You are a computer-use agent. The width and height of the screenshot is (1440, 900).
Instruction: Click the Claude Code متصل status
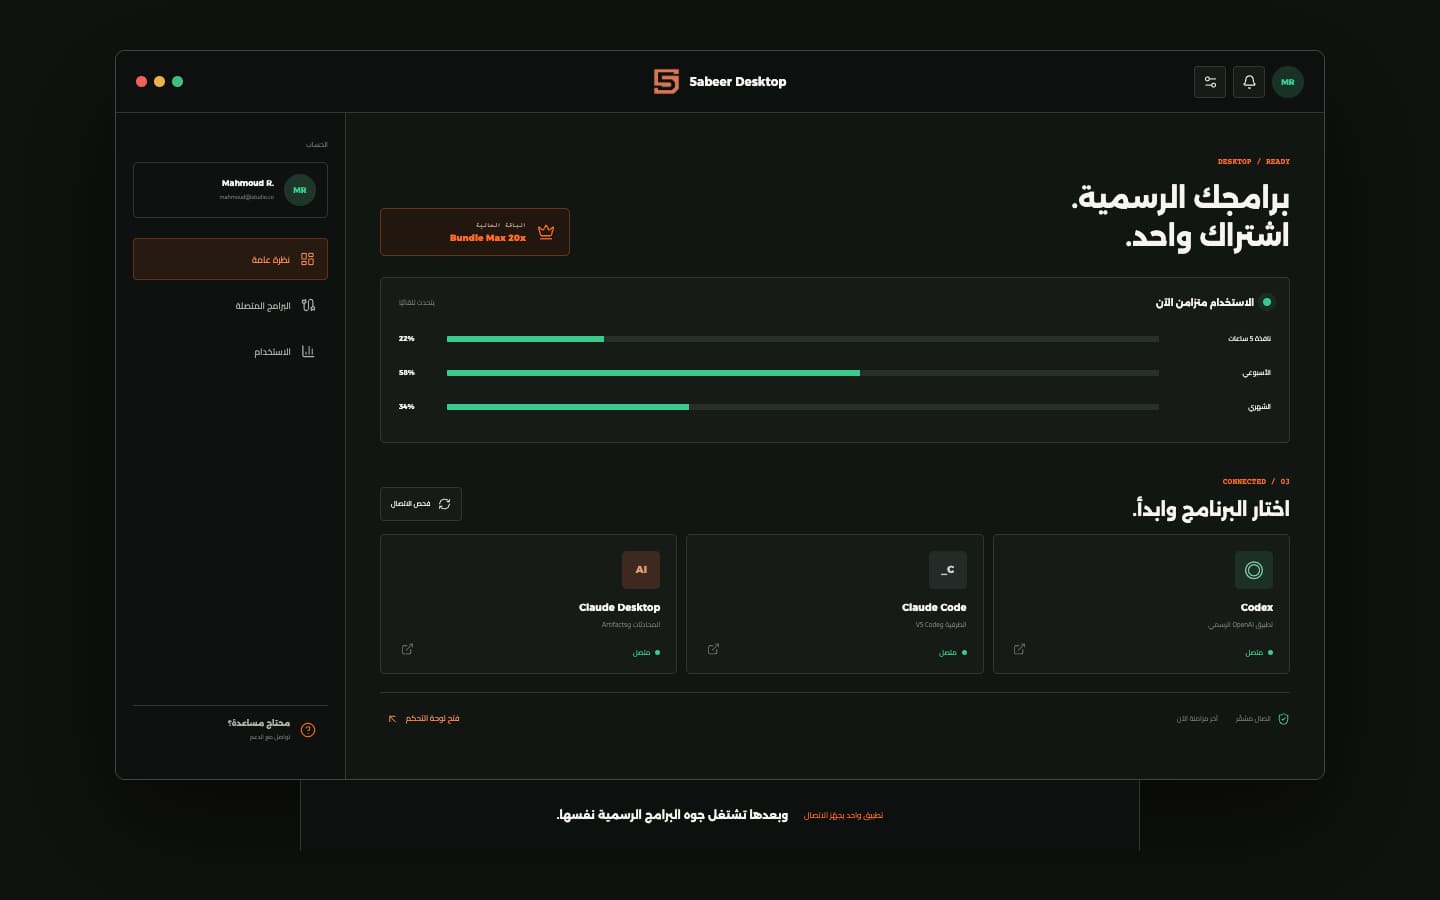pos(953,653)
